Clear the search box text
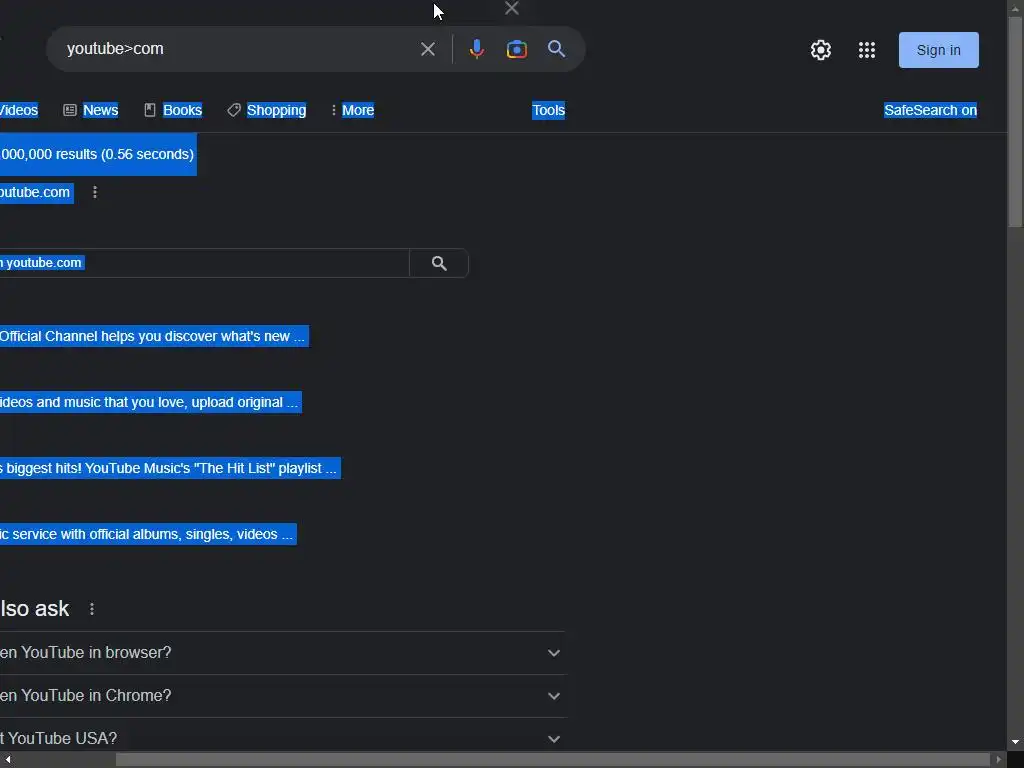Viewport: 1024px width, 768px height. point(428,49)
